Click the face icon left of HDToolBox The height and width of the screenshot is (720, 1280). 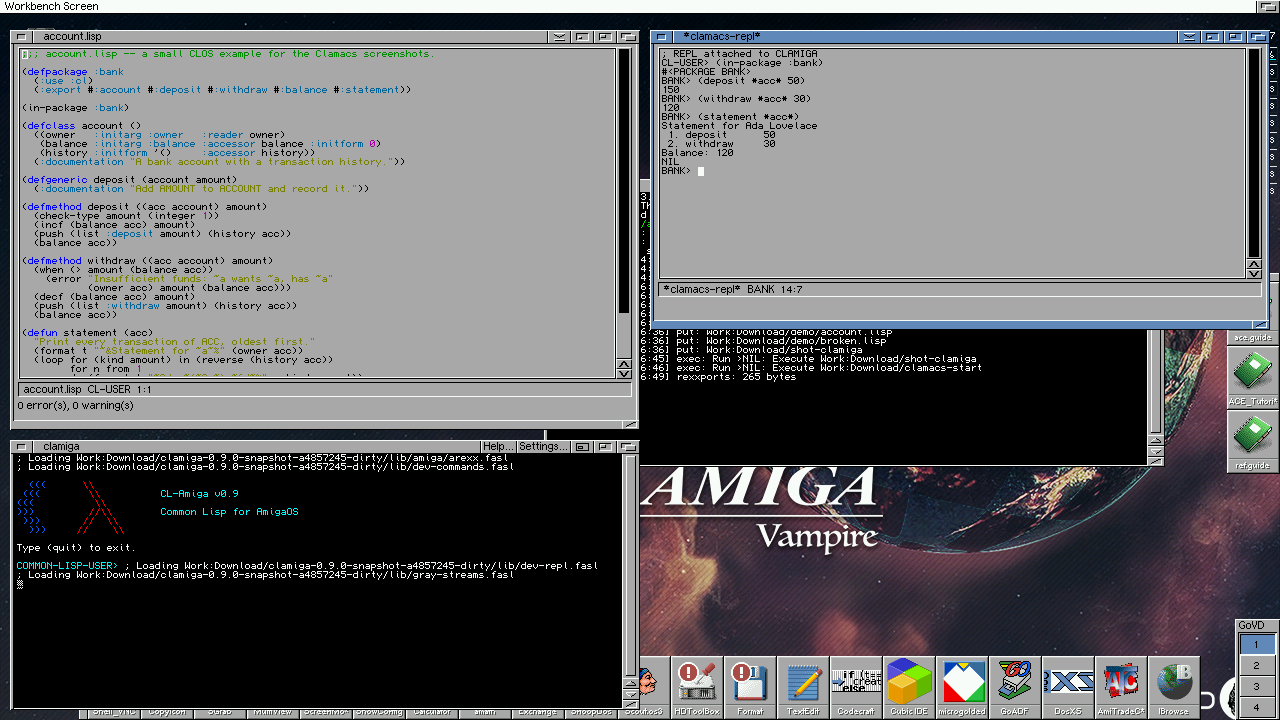point(654,688)
